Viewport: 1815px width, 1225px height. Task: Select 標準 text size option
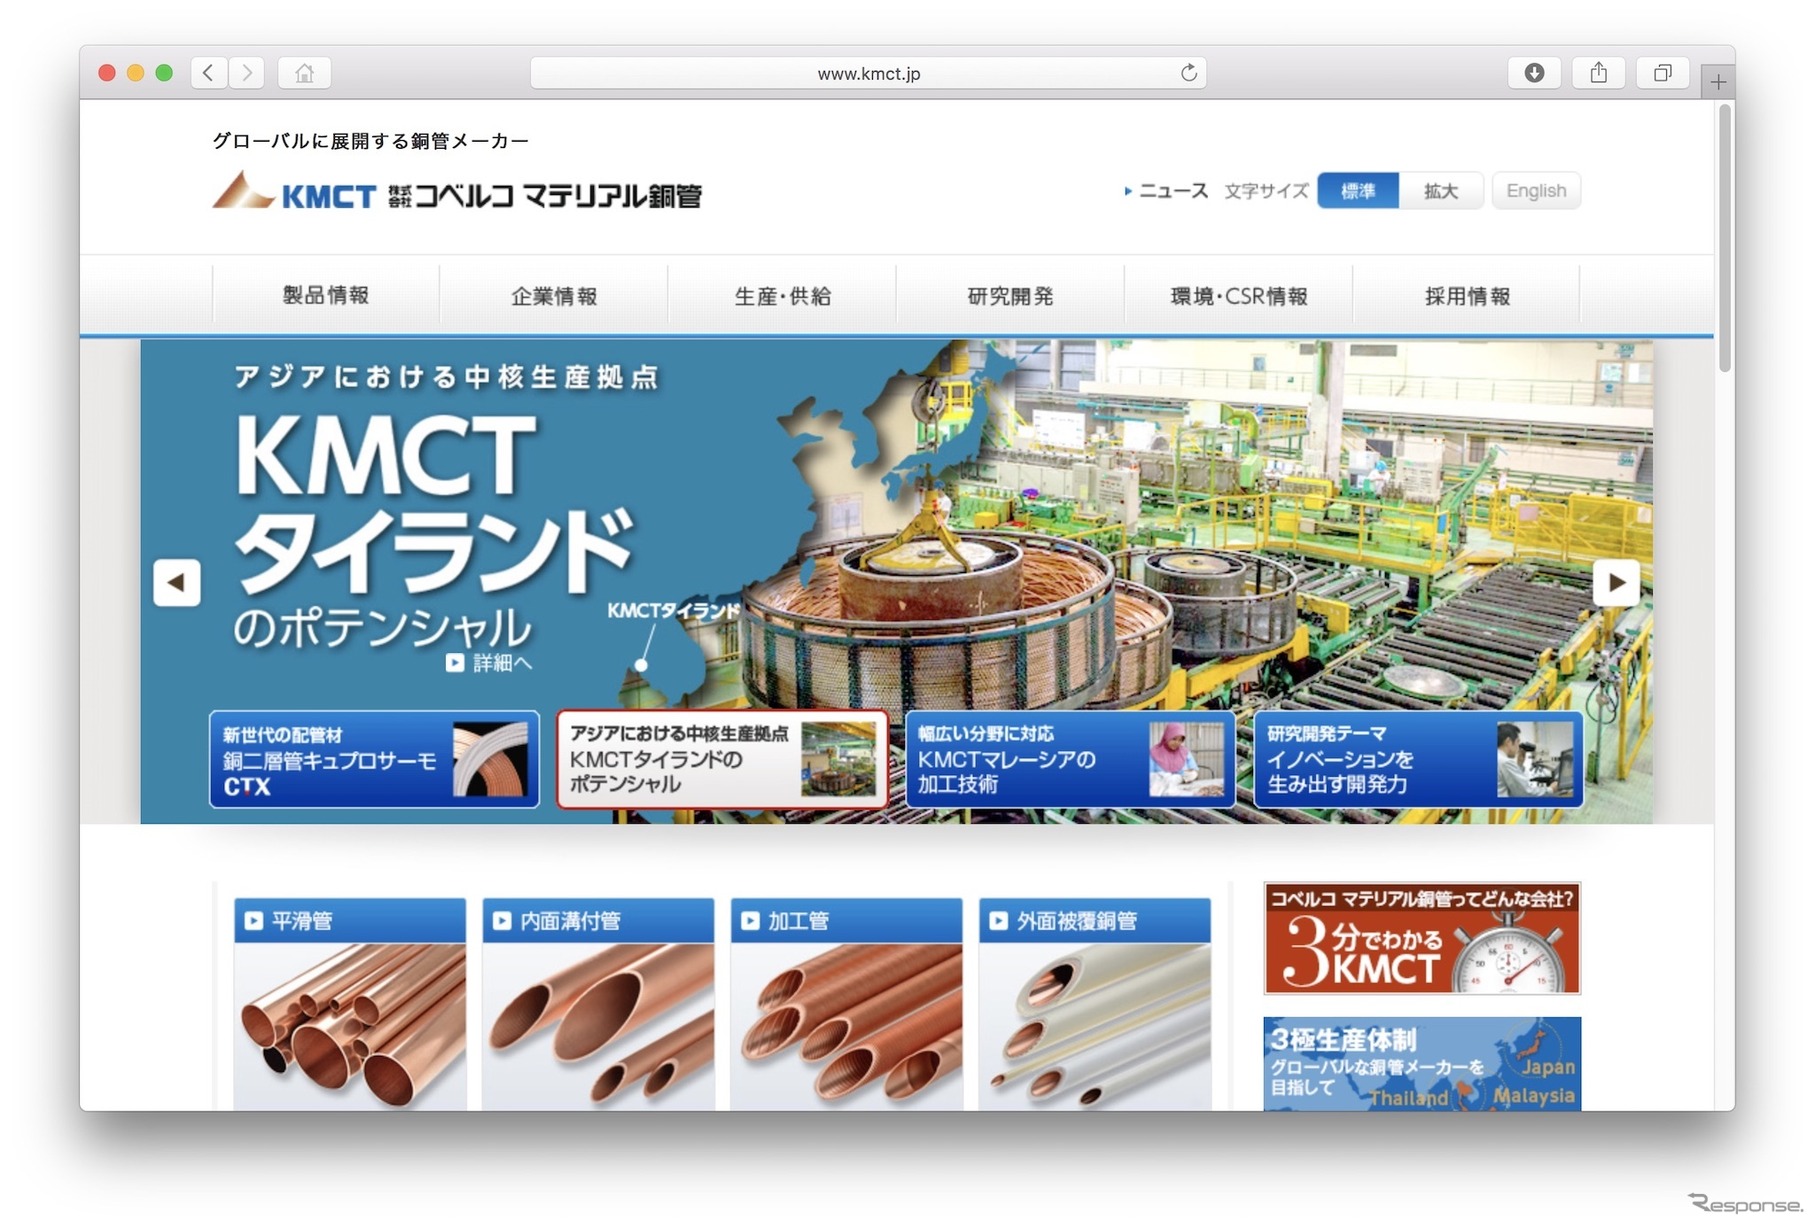click(1359, 190)
